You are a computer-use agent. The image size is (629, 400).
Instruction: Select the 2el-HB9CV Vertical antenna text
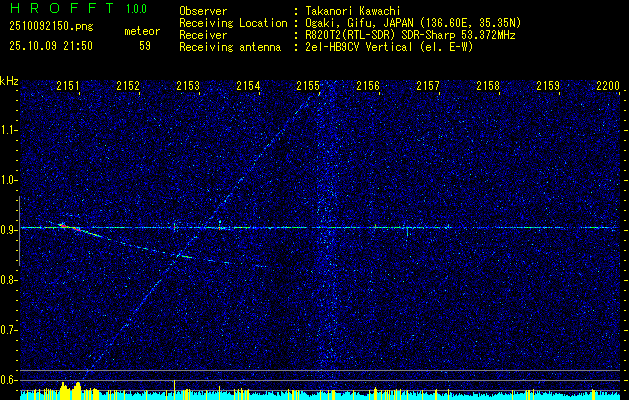click(x=389, y=47)
